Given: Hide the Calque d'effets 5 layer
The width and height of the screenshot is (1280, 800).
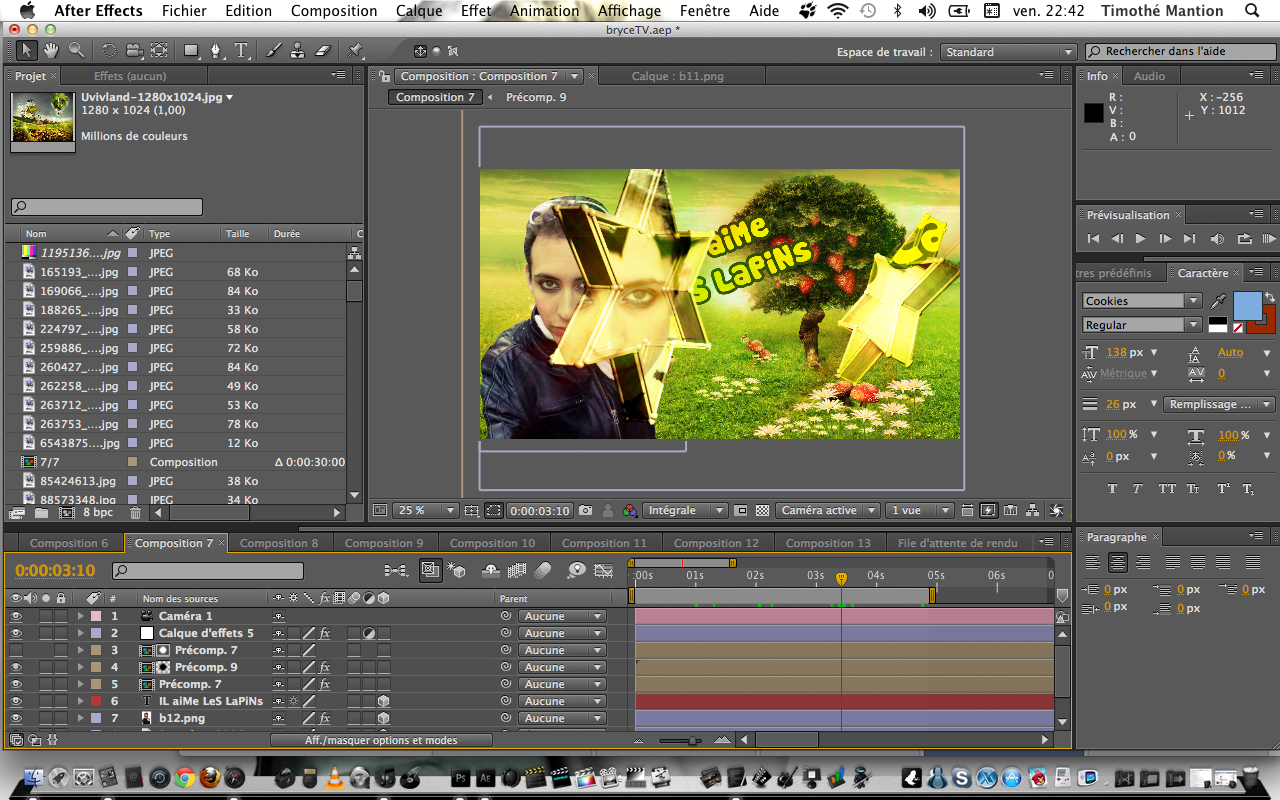Looking at the screenshot, I should [16, 633].
